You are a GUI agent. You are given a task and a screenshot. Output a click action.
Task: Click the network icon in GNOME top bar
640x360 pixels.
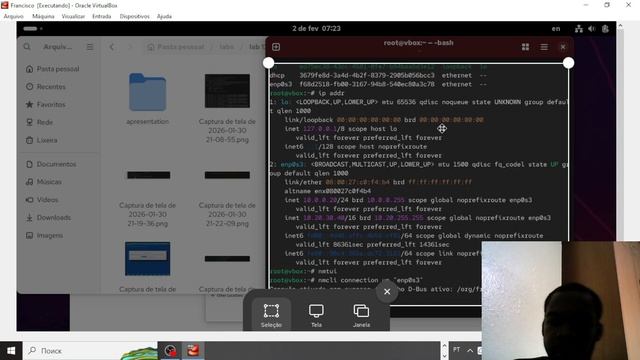click(579, 29)
